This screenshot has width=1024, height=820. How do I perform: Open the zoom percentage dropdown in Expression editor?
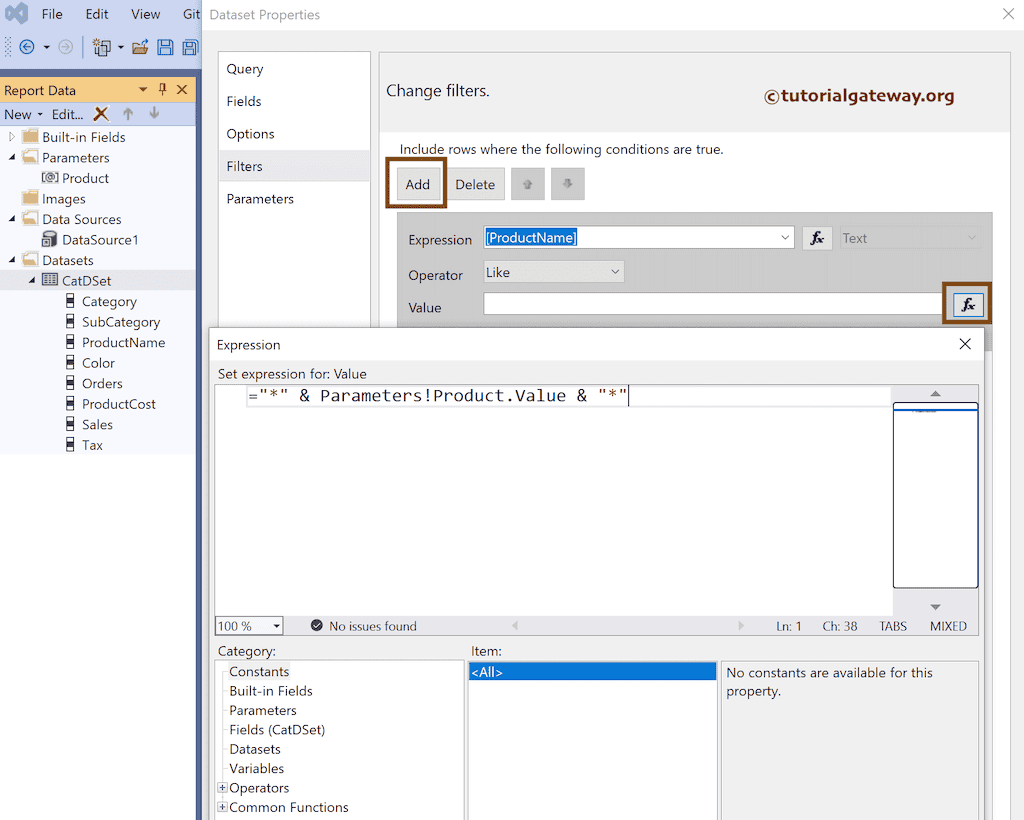click(x=278, y=625)
